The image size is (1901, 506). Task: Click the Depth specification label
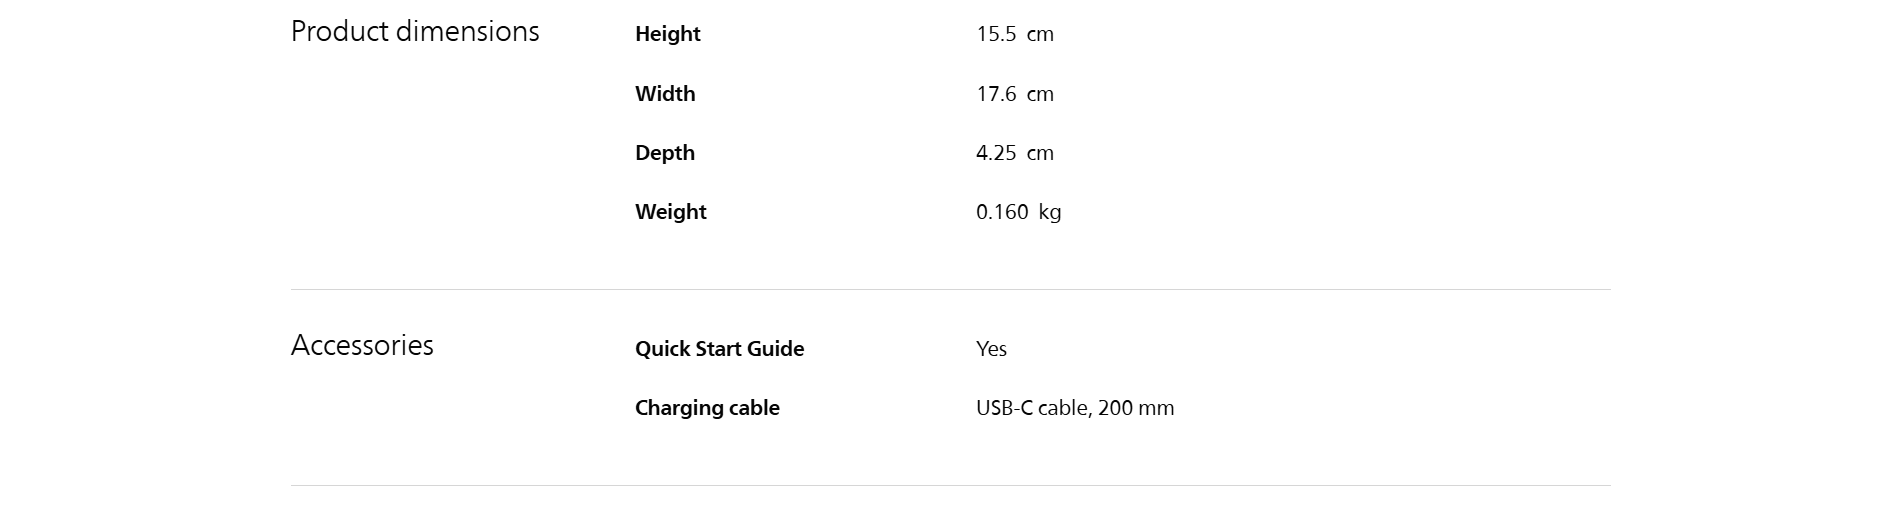pyautogui.click(x=665, y=153)
